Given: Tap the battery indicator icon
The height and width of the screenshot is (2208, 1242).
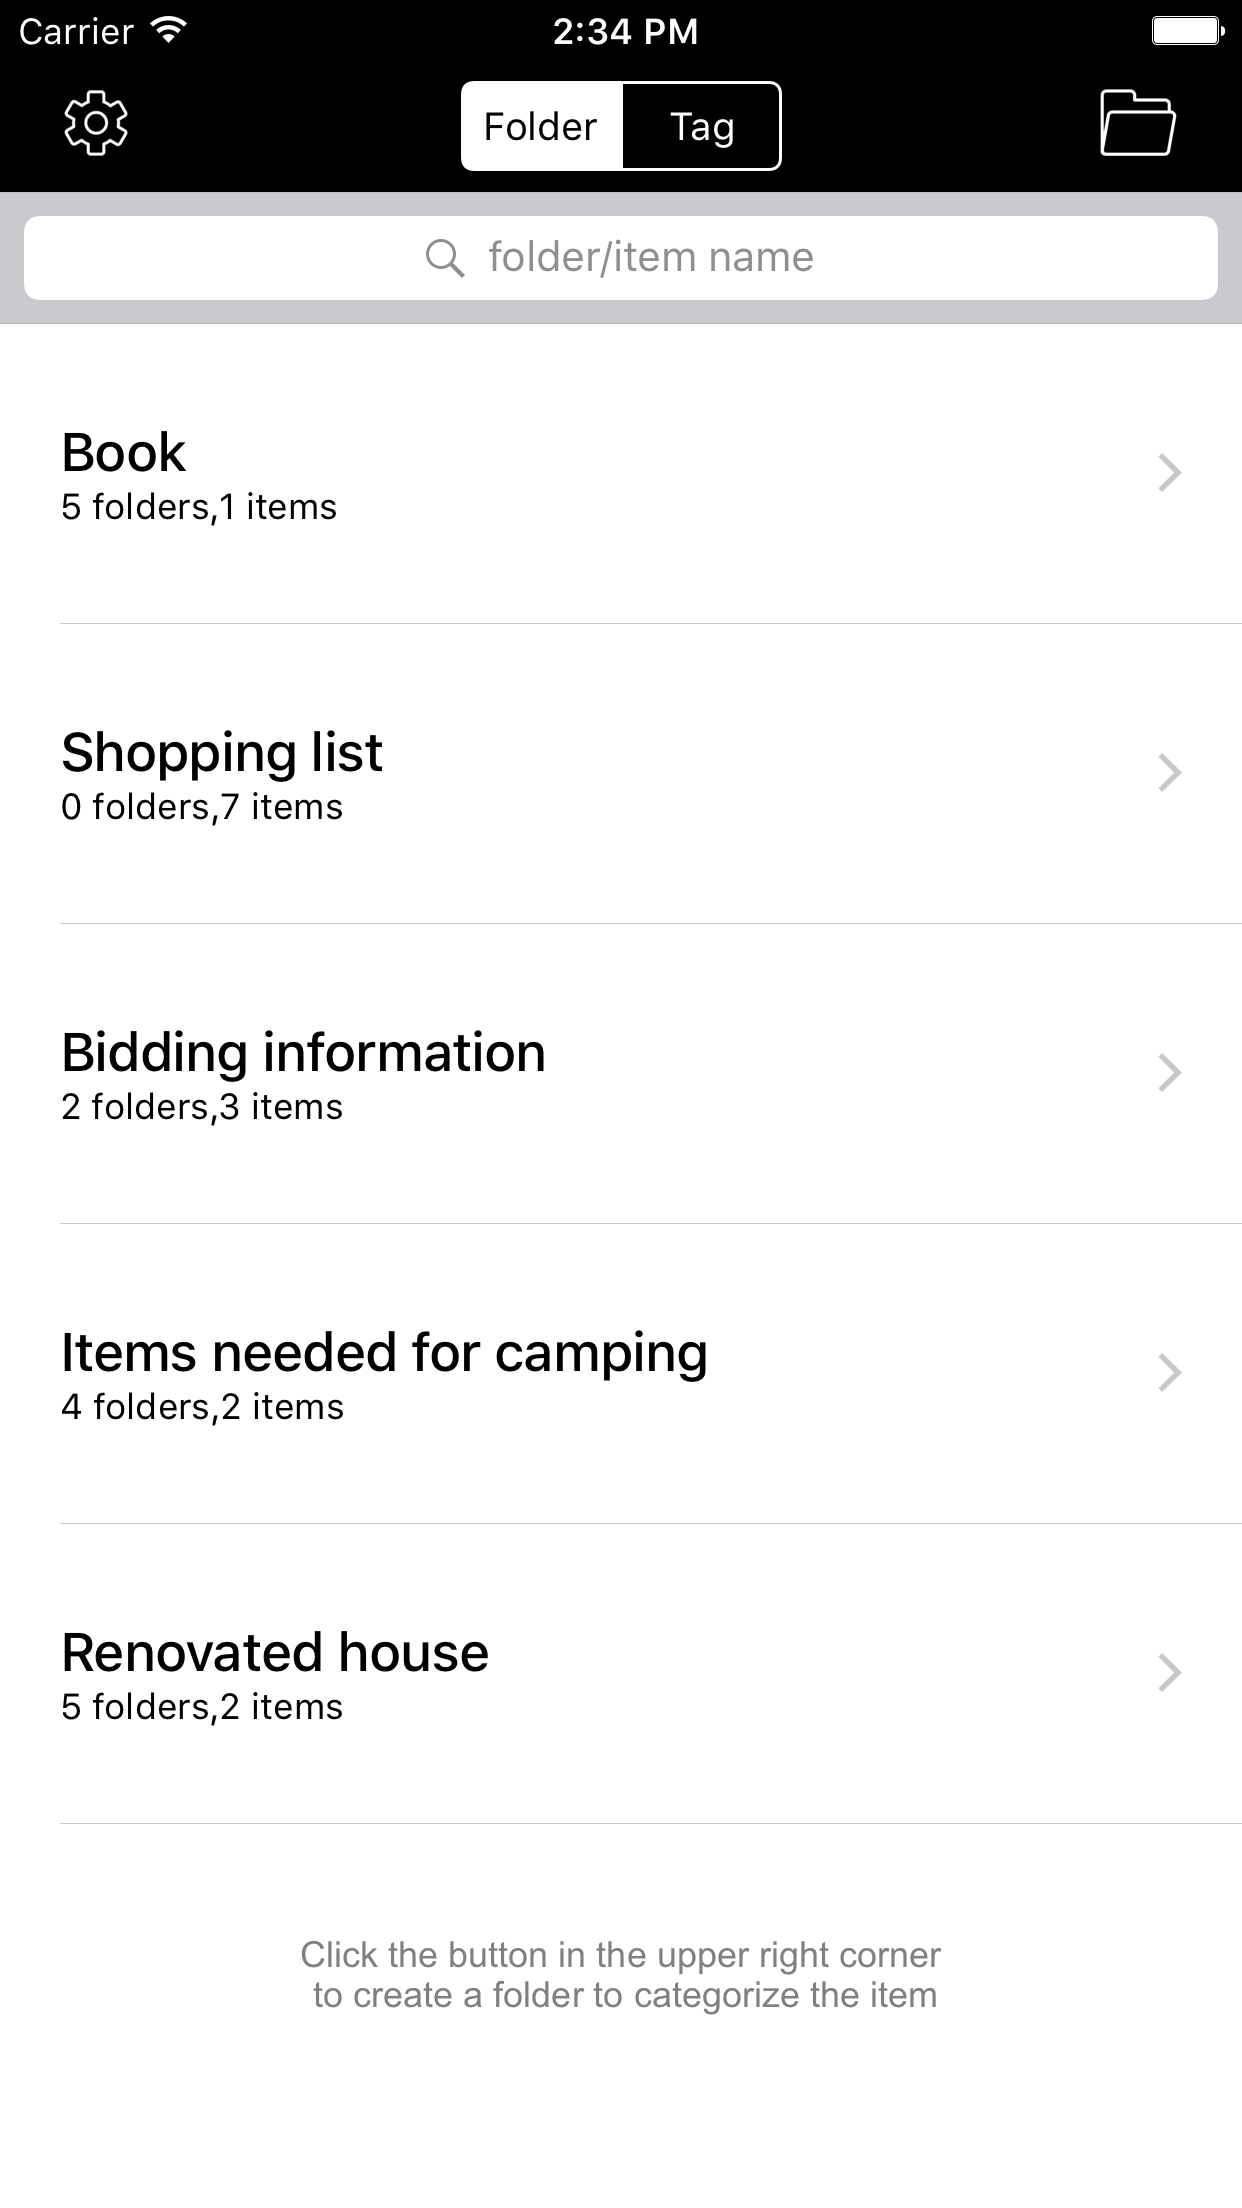Looking at the screenshot, I should click(1187, 31).
